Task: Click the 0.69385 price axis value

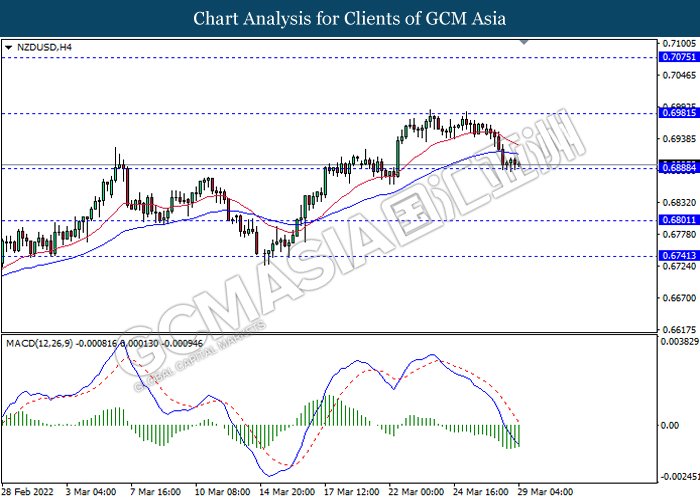Action: point(679,139)
